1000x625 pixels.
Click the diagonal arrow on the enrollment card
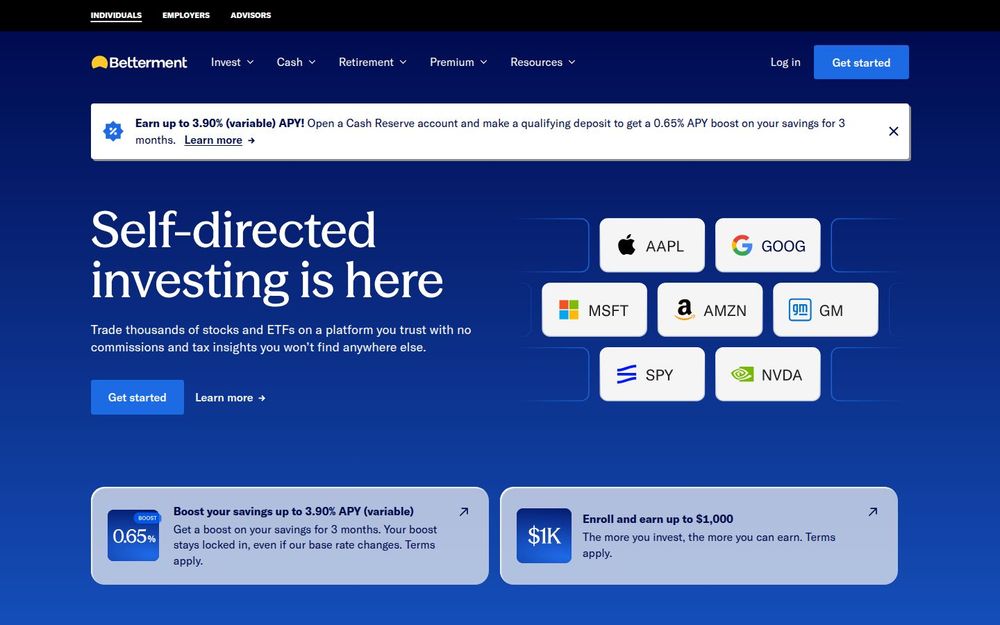pyautogui.click(x=872, y=511)
